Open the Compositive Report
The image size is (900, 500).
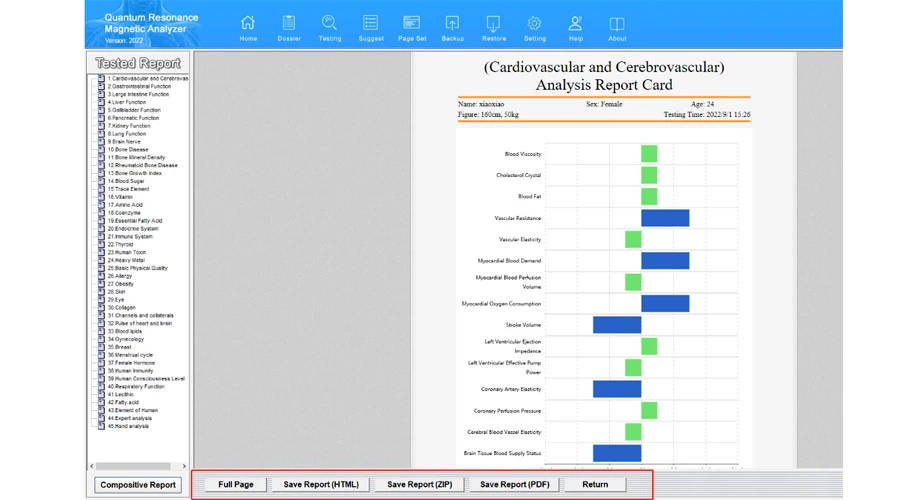pos(138,485)
